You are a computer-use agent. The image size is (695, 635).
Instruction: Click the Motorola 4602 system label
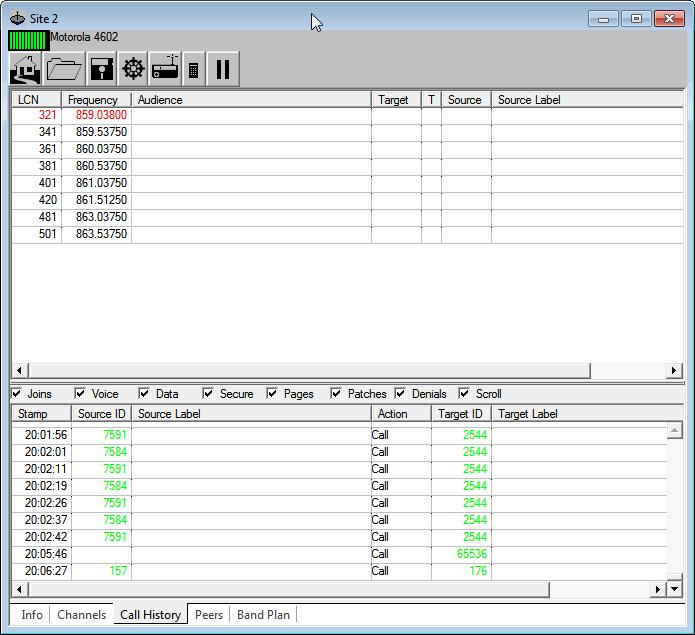click(84, 37)
